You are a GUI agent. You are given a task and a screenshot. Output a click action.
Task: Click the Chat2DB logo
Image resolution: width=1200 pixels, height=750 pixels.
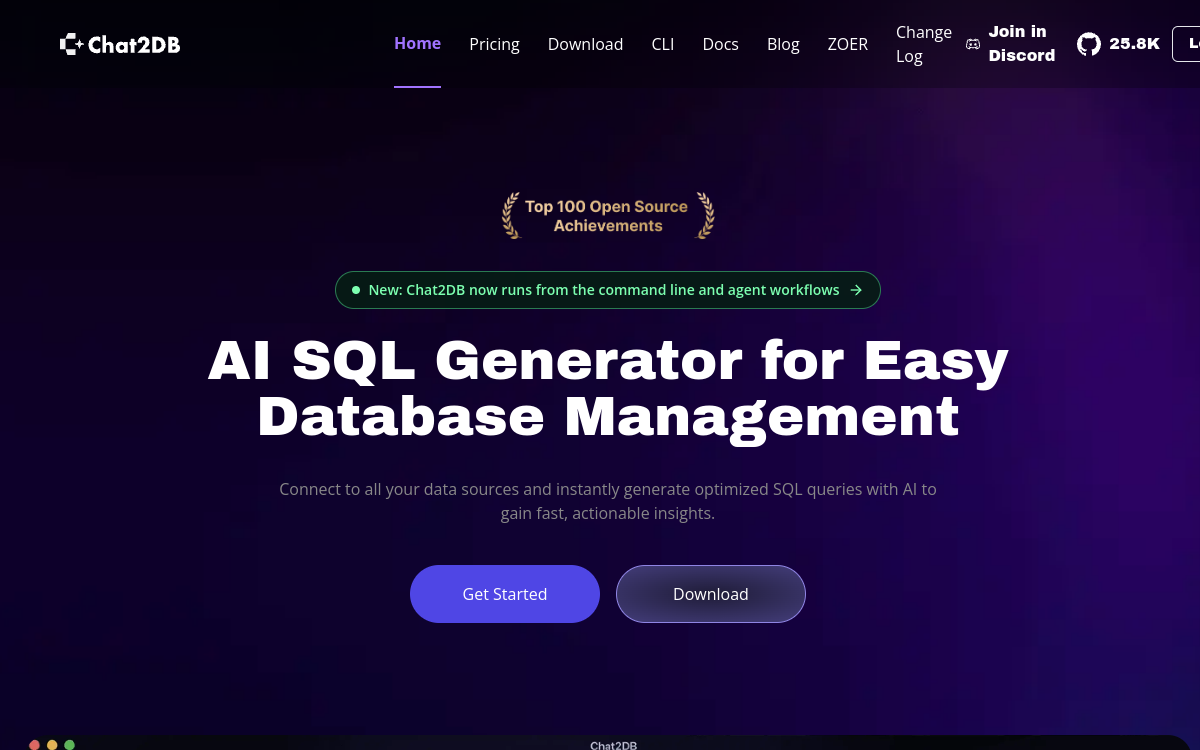point(120,44)
